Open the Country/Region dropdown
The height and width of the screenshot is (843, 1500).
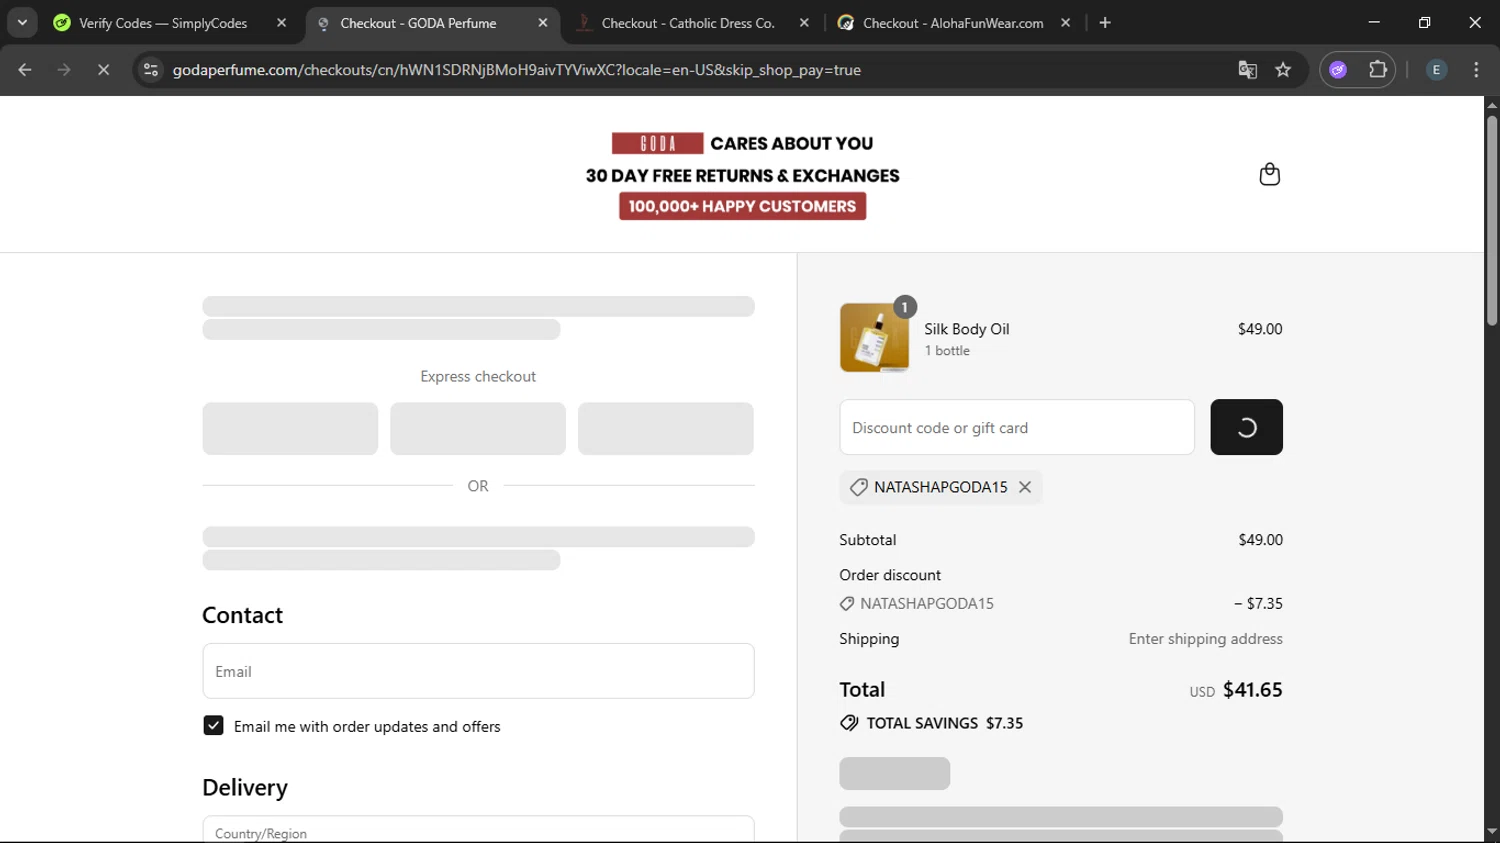[x=478, y=830]
